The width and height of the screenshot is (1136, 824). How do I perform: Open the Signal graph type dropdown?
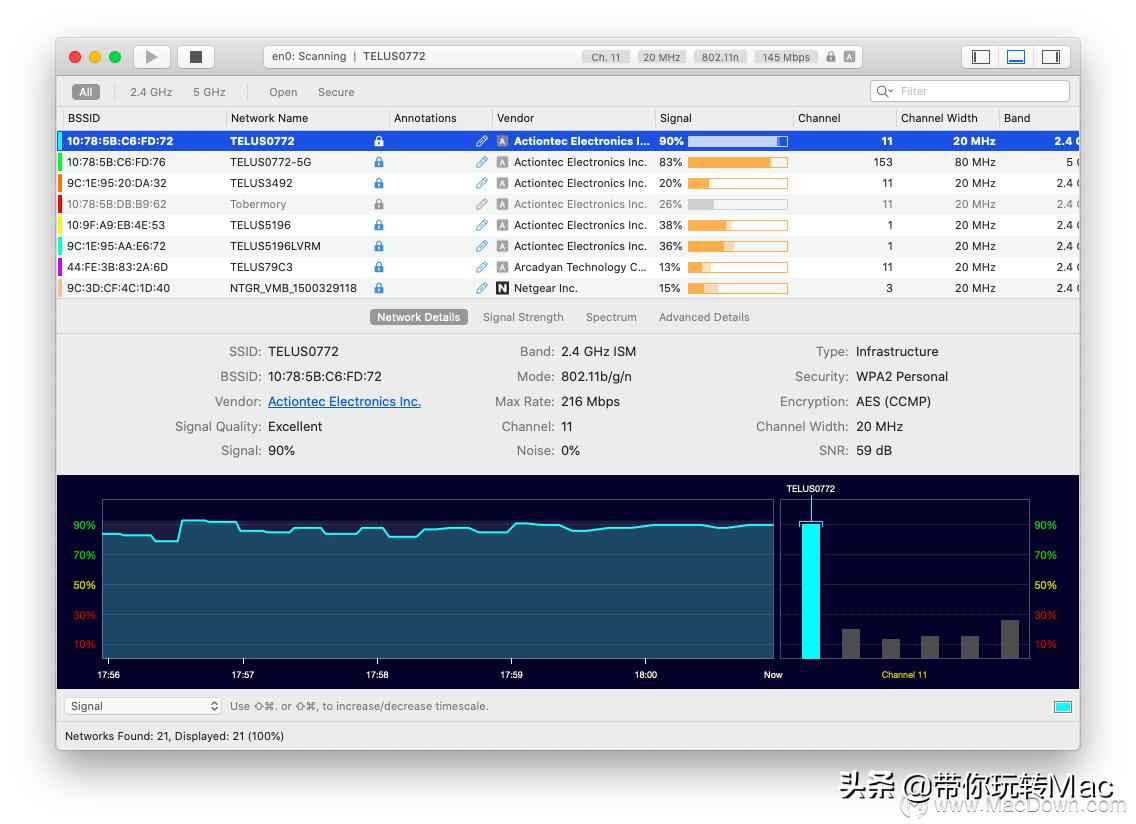point(143,706)
